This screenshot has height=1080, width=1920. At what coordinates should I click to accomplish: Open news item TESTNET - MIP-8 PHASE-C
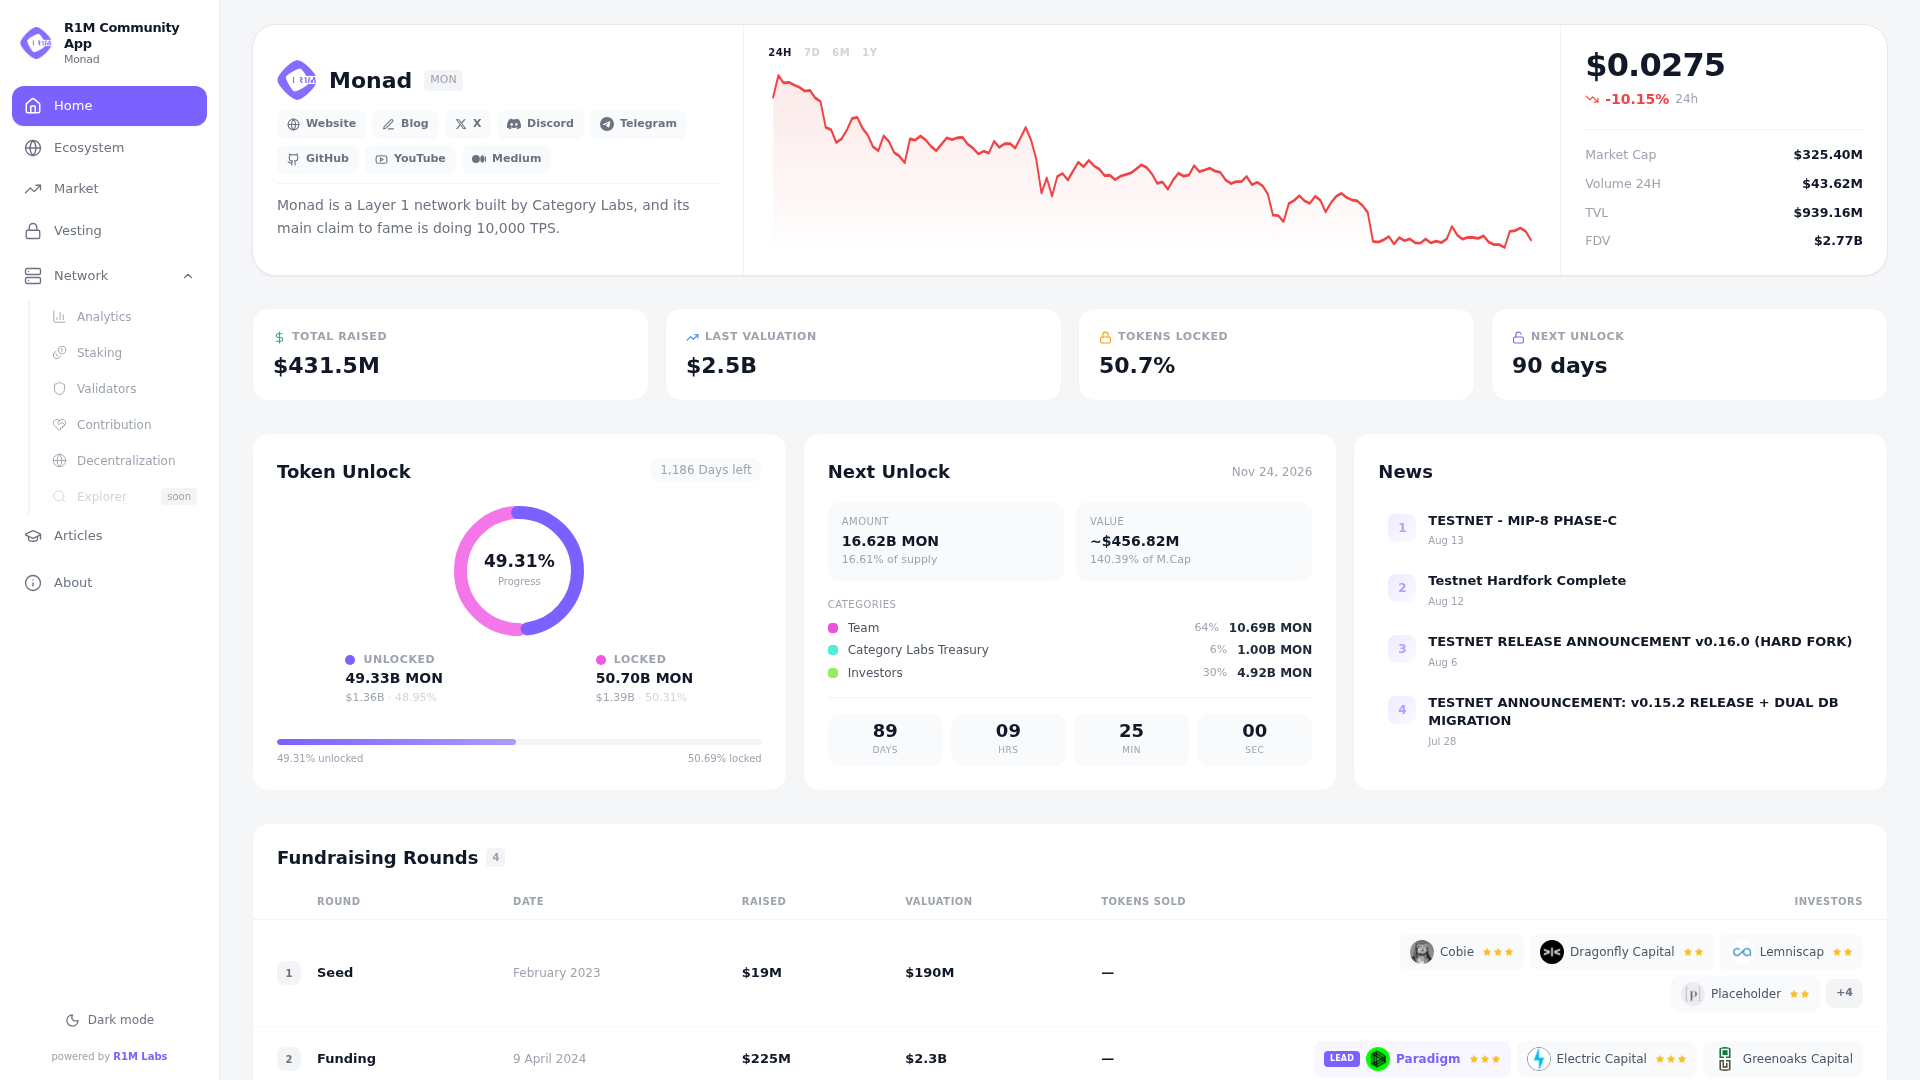1522,521
